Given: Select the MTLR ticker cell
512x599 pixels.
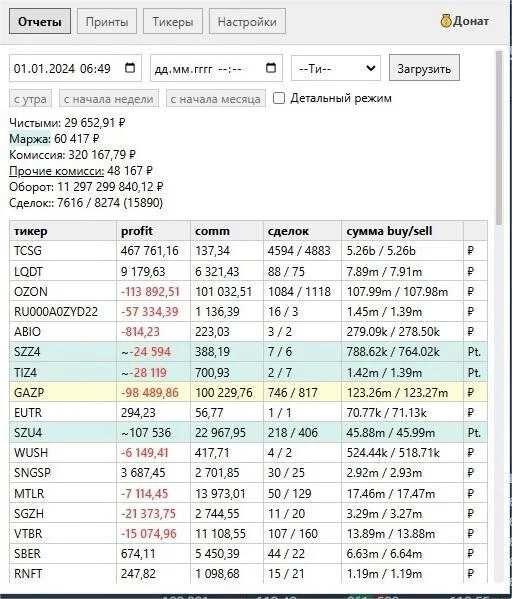Looking at the screenshot, I should coord(63,493).
